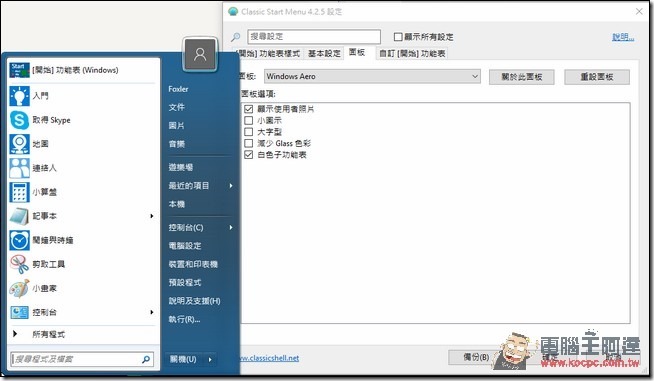Click the 備份(B) button
The width and height of the screenshot is (654, 381).
tap(476, 357)
